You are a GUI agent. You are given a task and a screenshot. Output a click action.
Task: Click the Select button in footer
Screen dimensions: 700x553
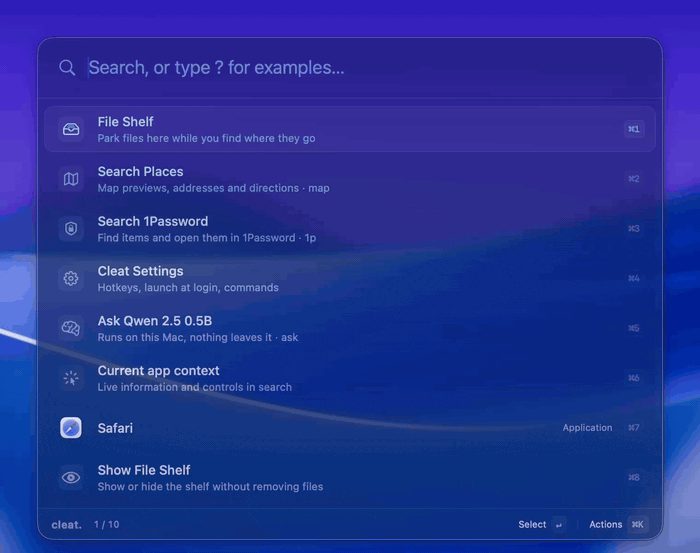coord(532,524)
